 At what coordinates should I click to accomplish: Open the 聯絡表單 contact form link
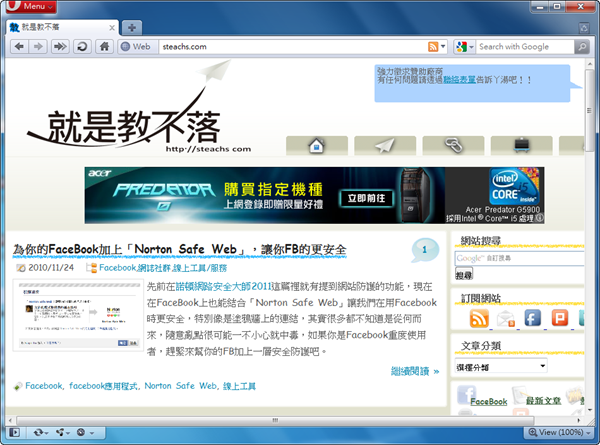459,80
